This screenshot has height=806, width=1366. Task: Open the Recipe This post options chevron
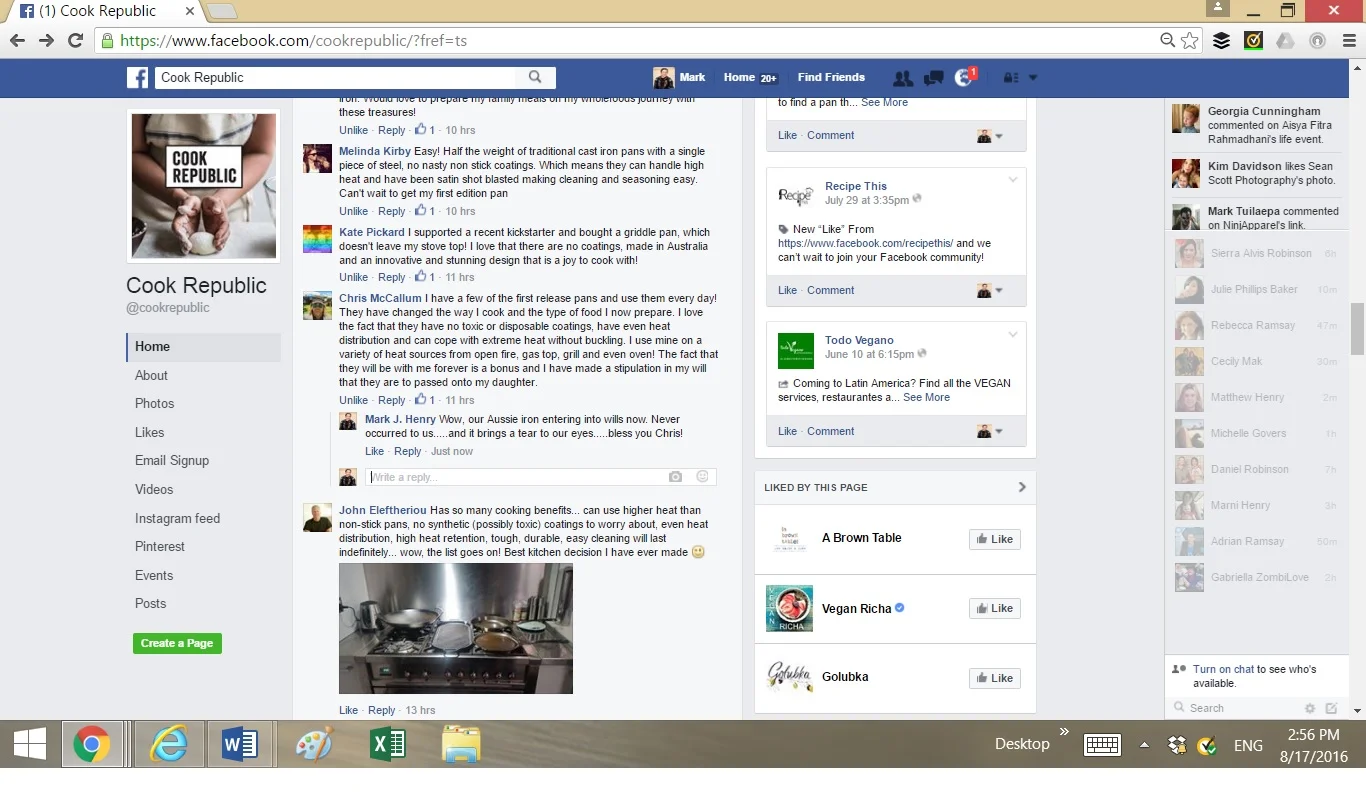[x=1013, y=180]
